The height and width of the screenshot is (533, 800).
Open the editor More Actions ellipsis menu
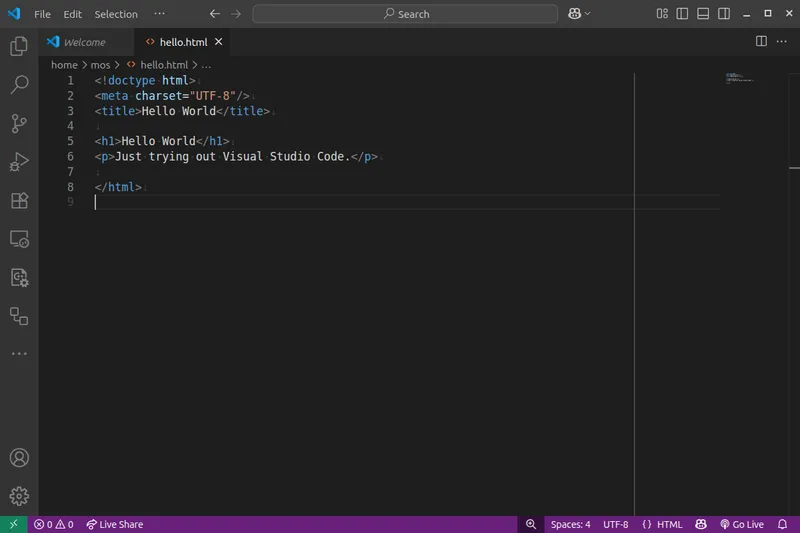coord(782,42)
